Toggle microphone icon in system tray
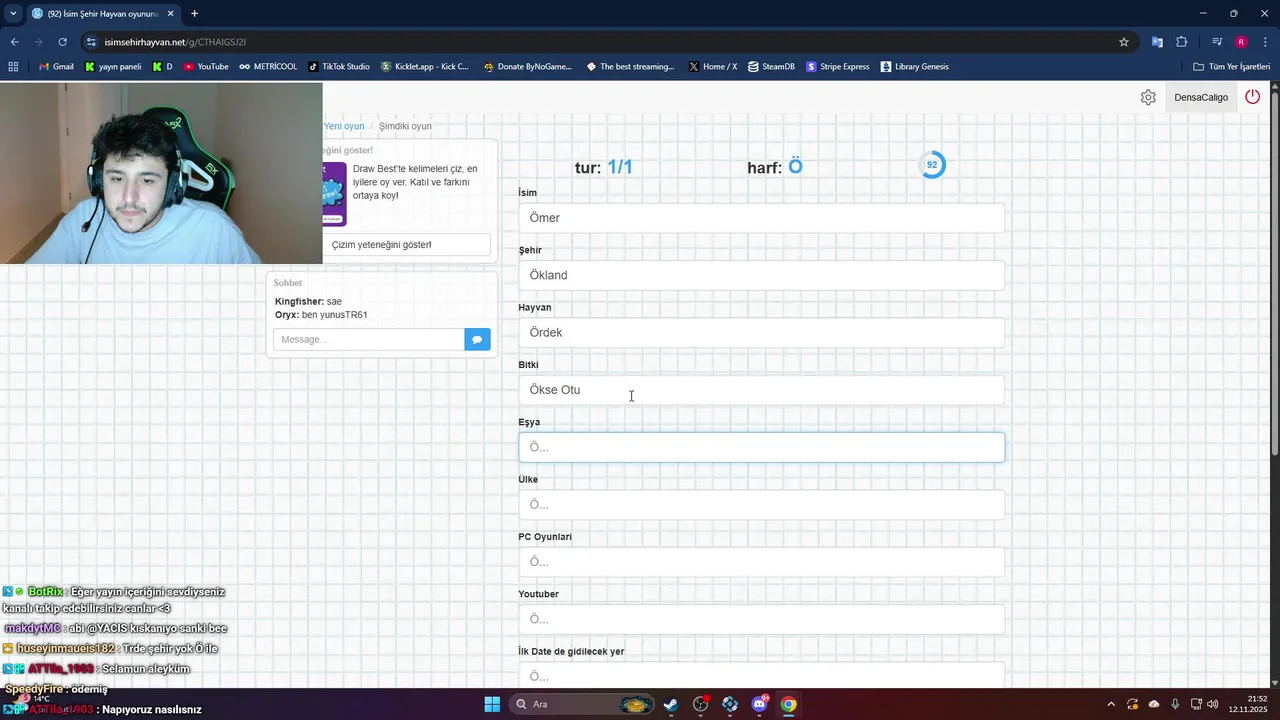Image resolution: width=1280 pixels, height=720 pixels. pyautogui.click(x=1175, y=704)
